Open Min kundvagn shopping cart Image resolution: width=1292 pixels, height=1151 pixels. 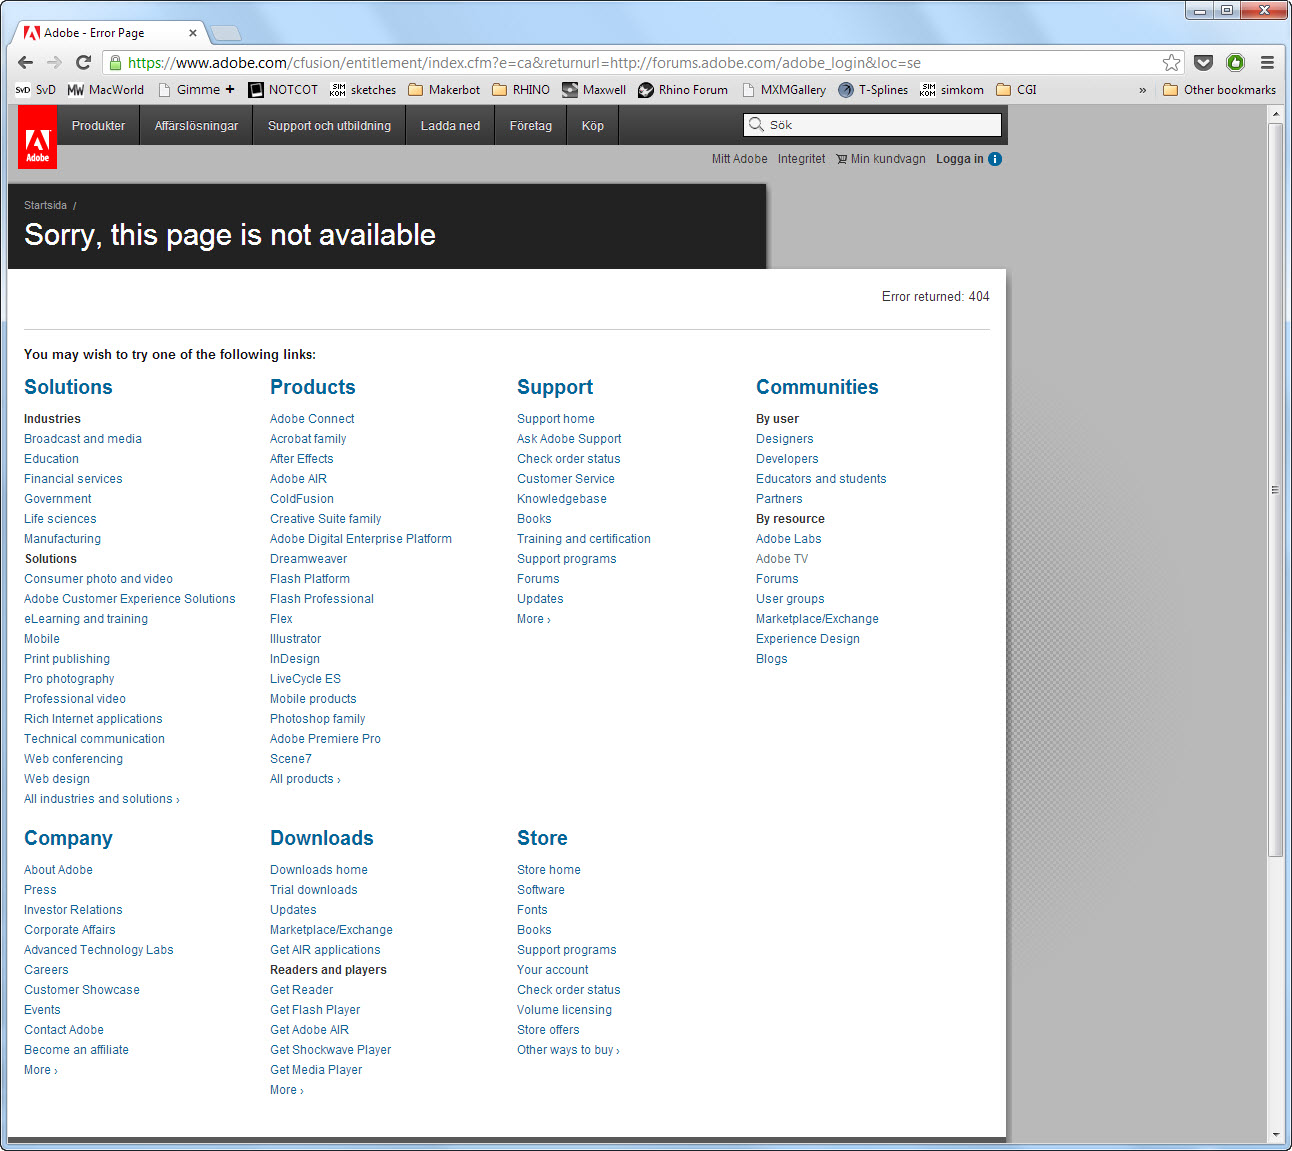click(881, 159)
